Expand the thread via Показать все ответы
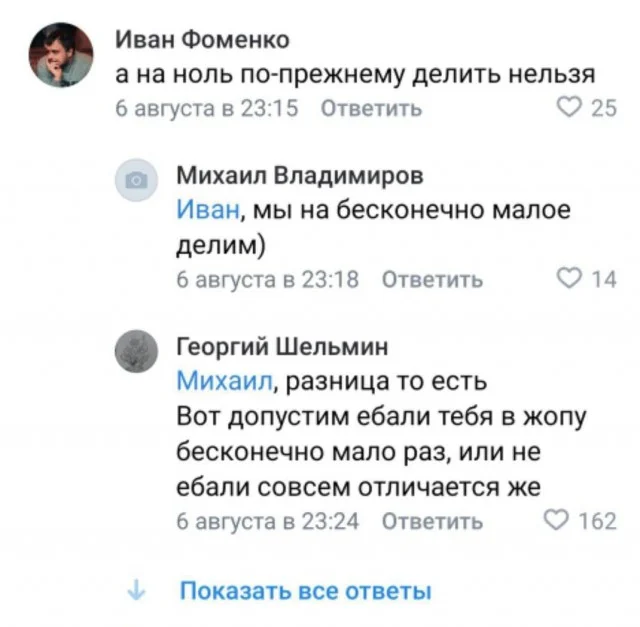 point(305,591)
